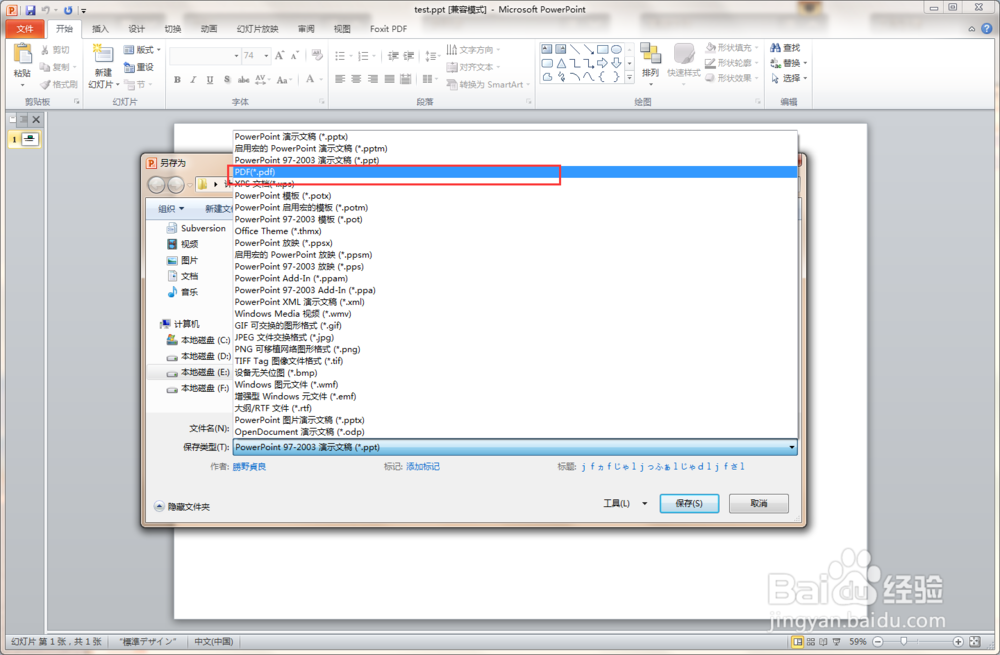This screenshot has height=655, width=1000.
Task: Click the Help question mark icon
Action: [987, 29]
